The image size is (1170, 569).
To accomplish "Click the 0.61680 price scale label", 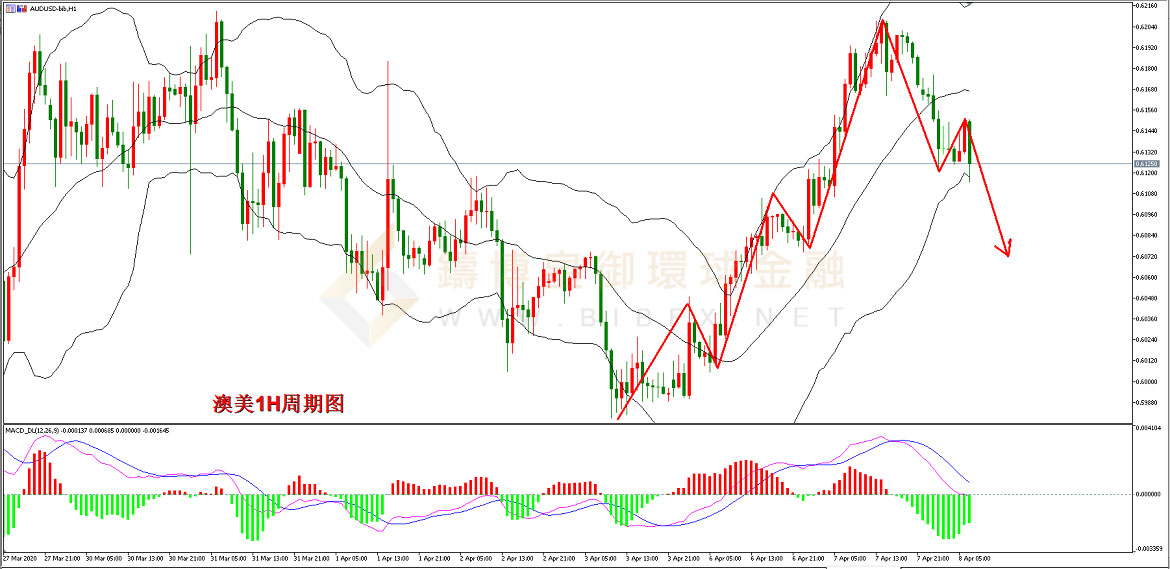I will point(1146,89).
